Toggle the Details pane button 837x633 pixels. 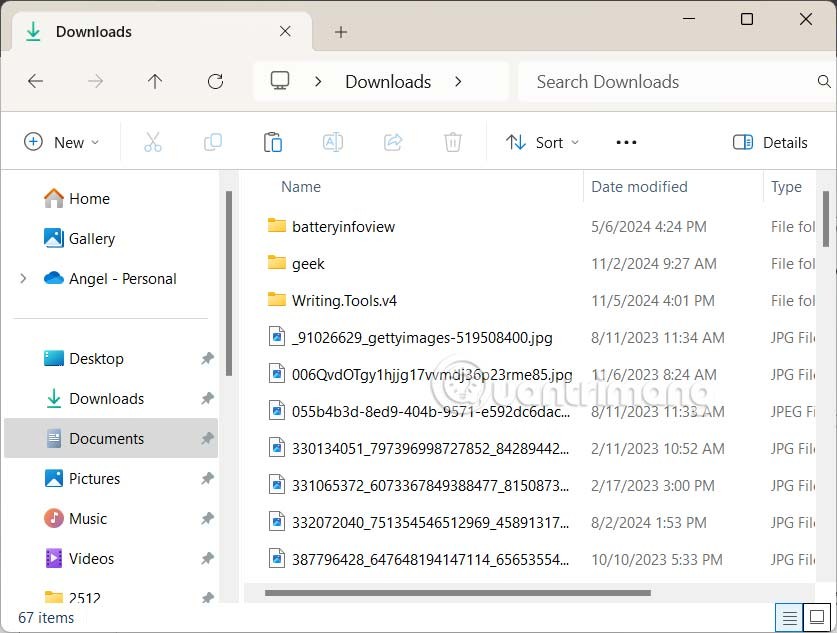pyautogui.click(x=770, y=142)
